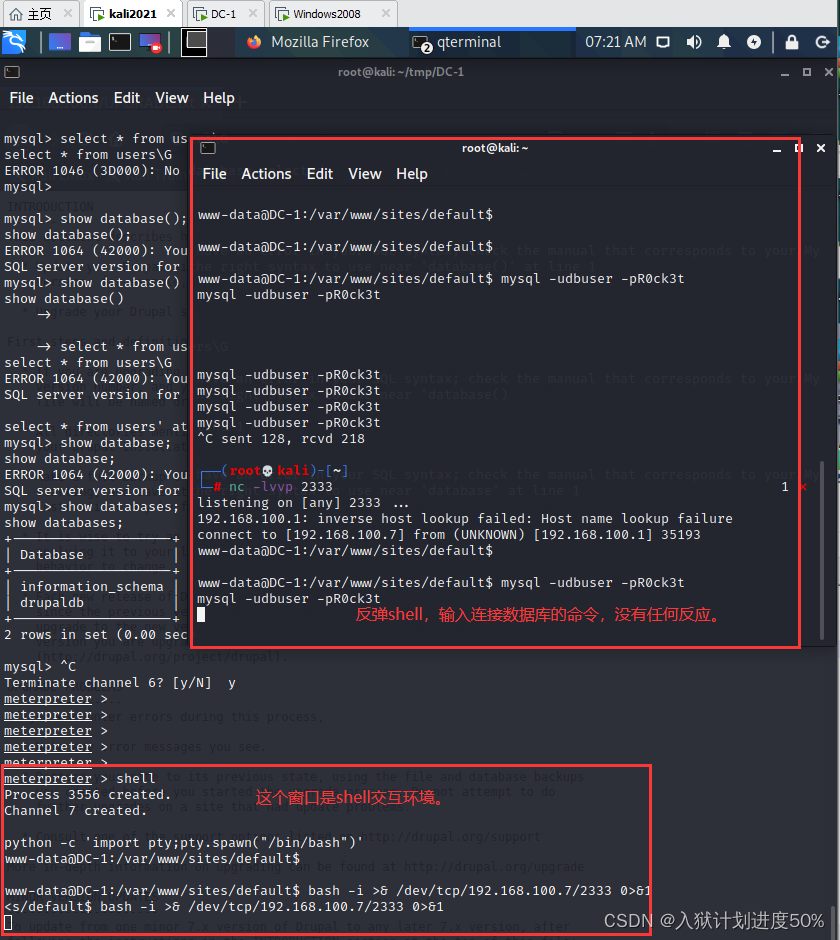Click the volume speaker tray icon
Image resolution: width=840 pixels, height=940 pixels.
point(694,42)
